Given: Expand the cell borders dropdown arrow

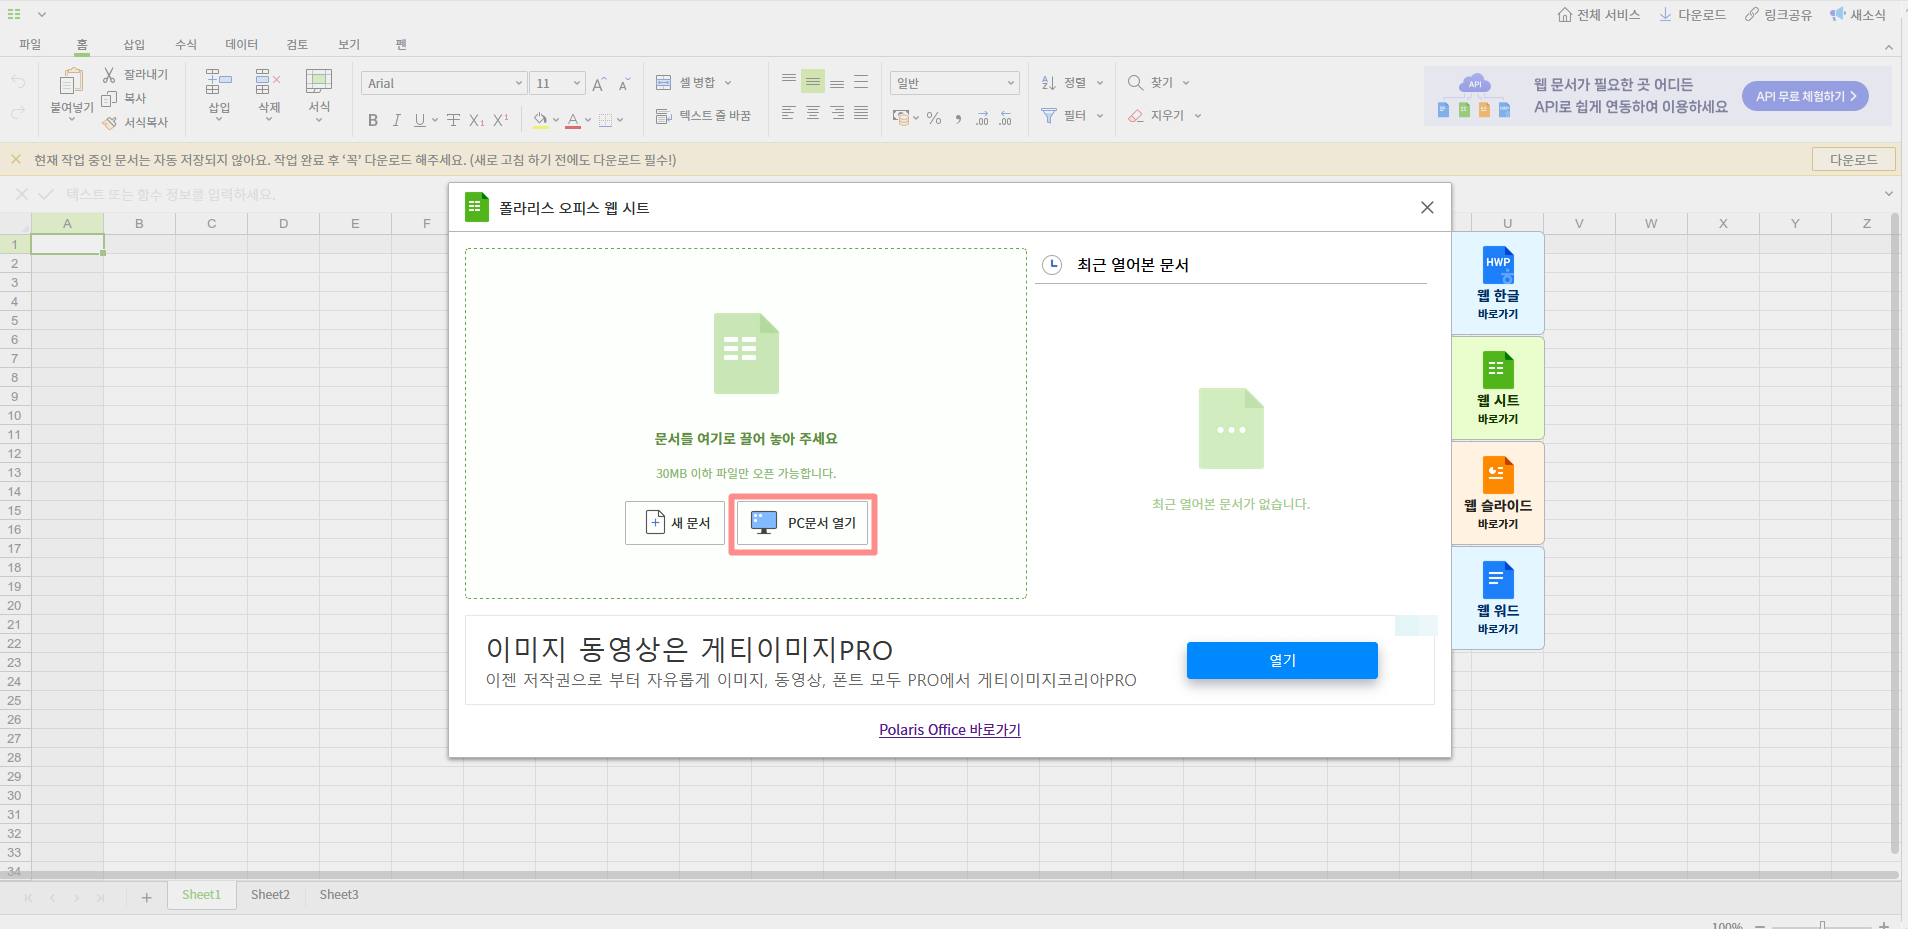Looking at the screenshot, I should (x=620, y=120).
